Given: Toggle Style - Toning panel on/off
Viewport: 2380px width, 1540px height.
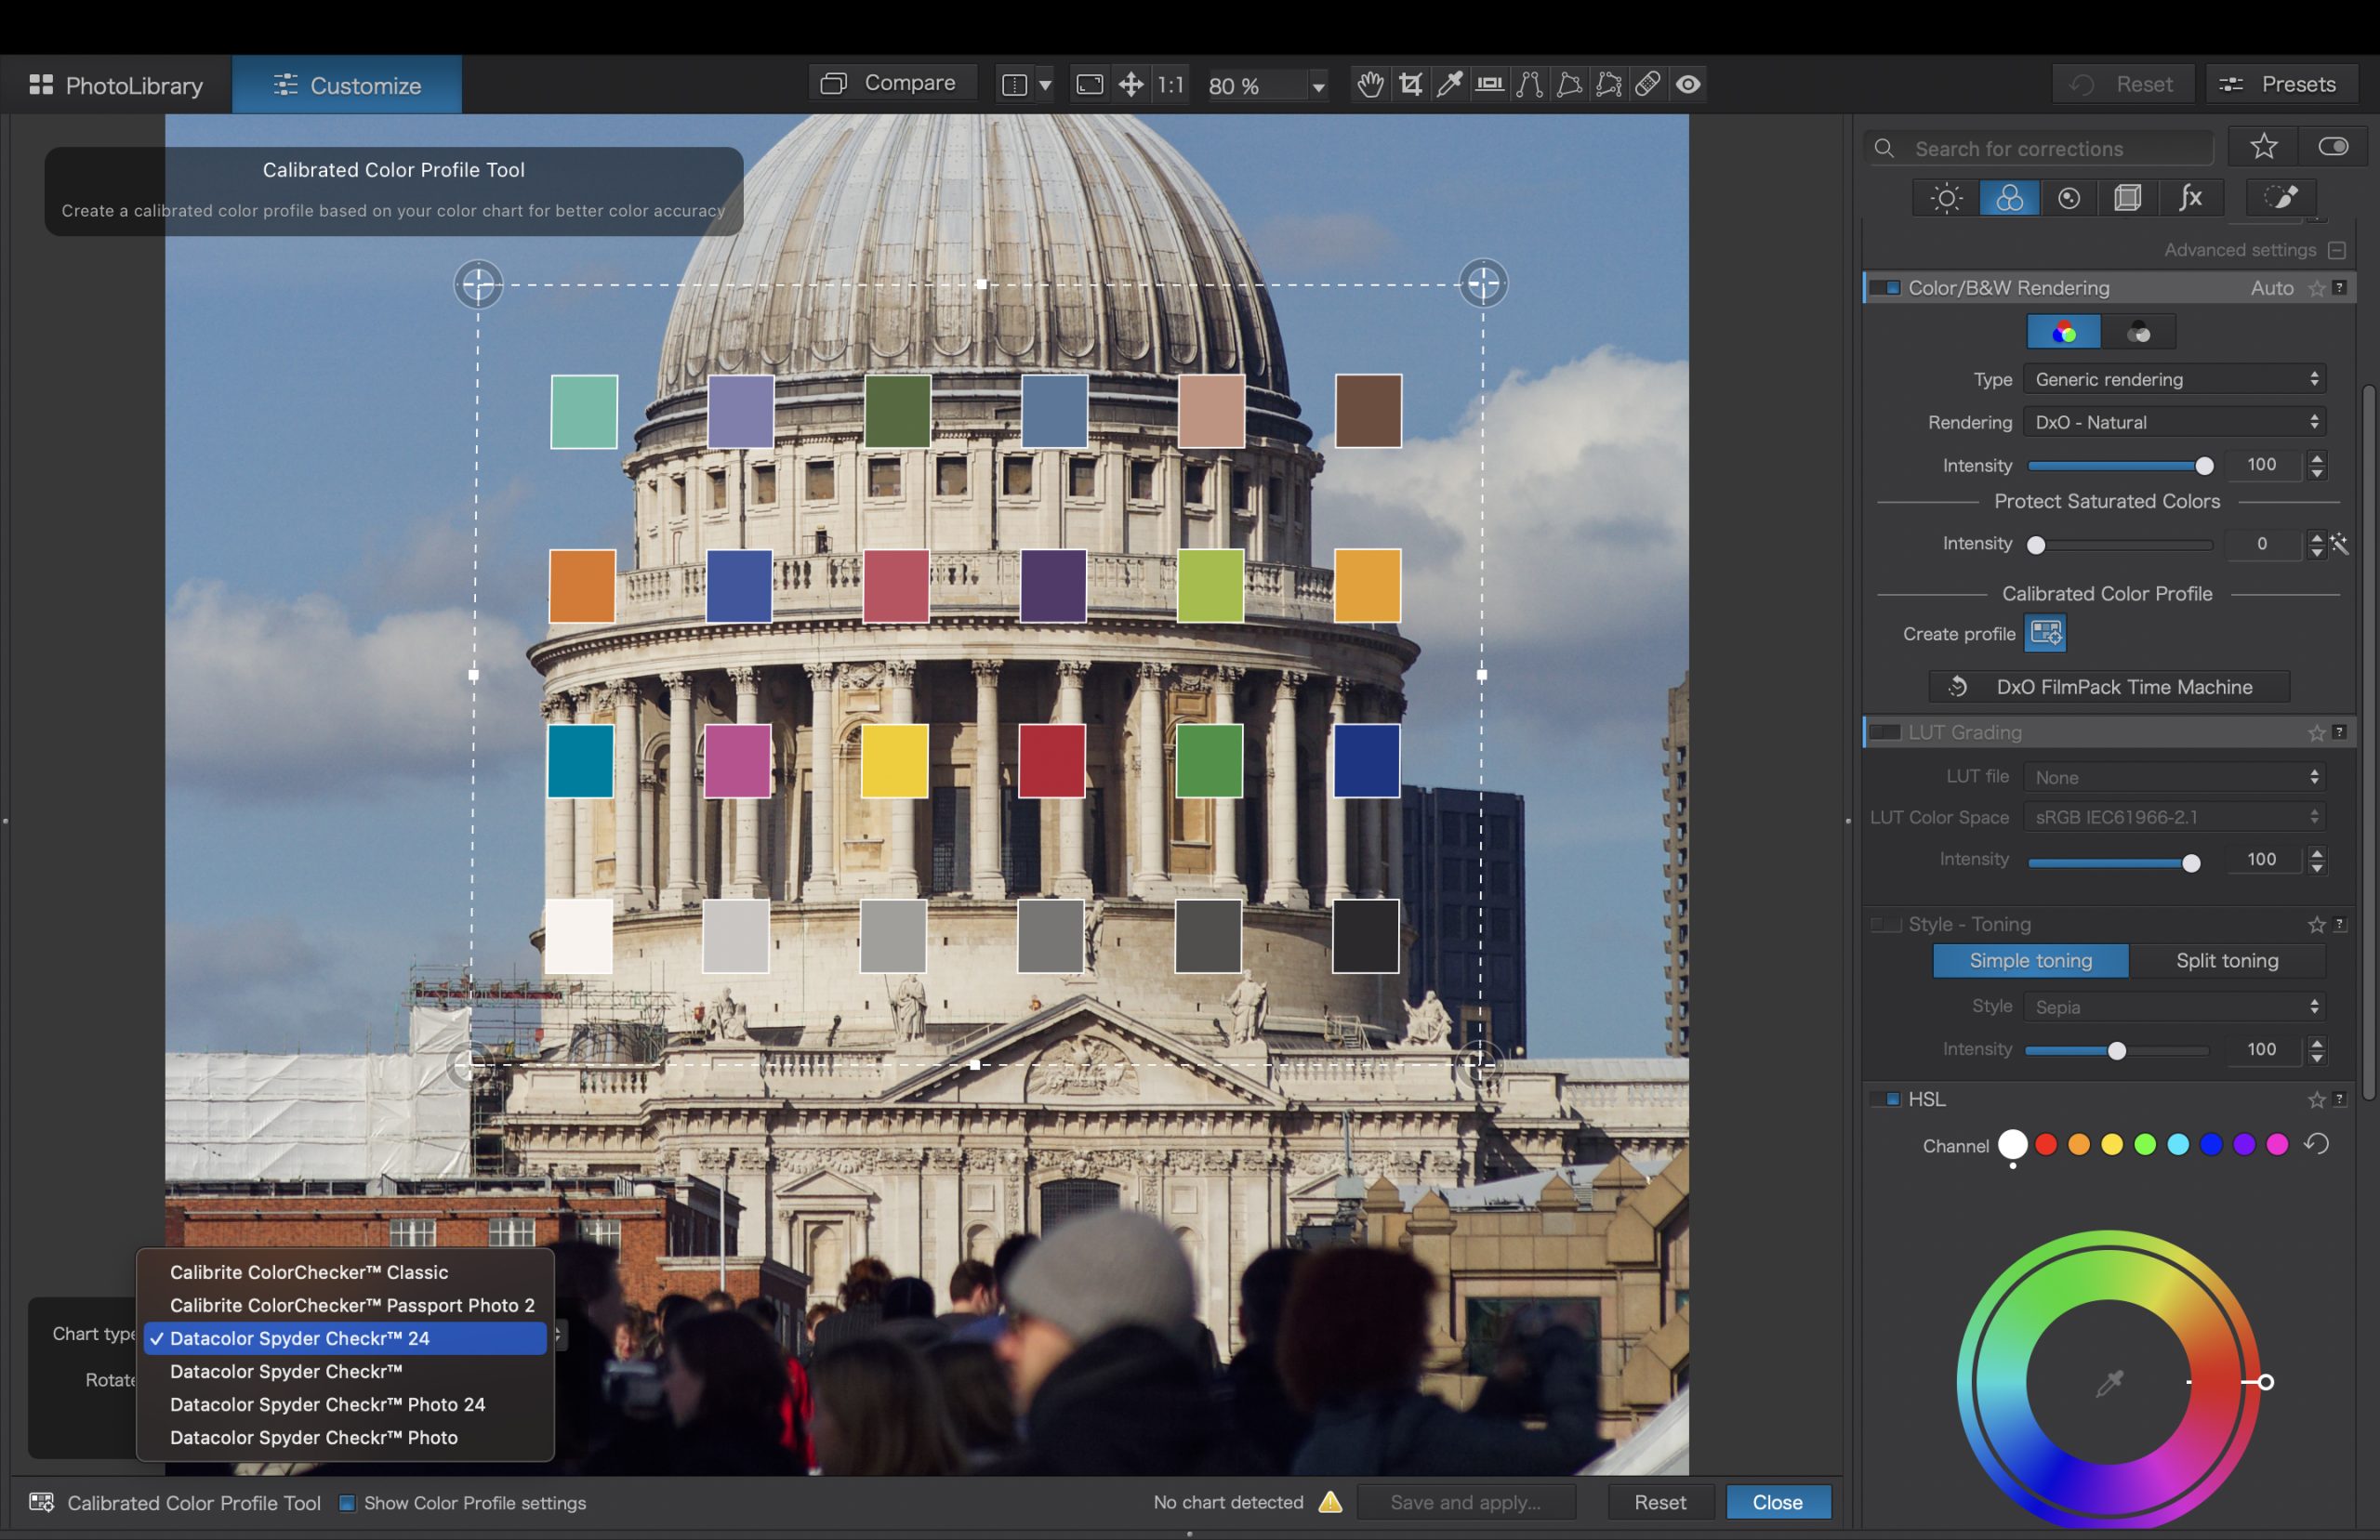Looking at the screenshot, I should tap(1889, 923).
